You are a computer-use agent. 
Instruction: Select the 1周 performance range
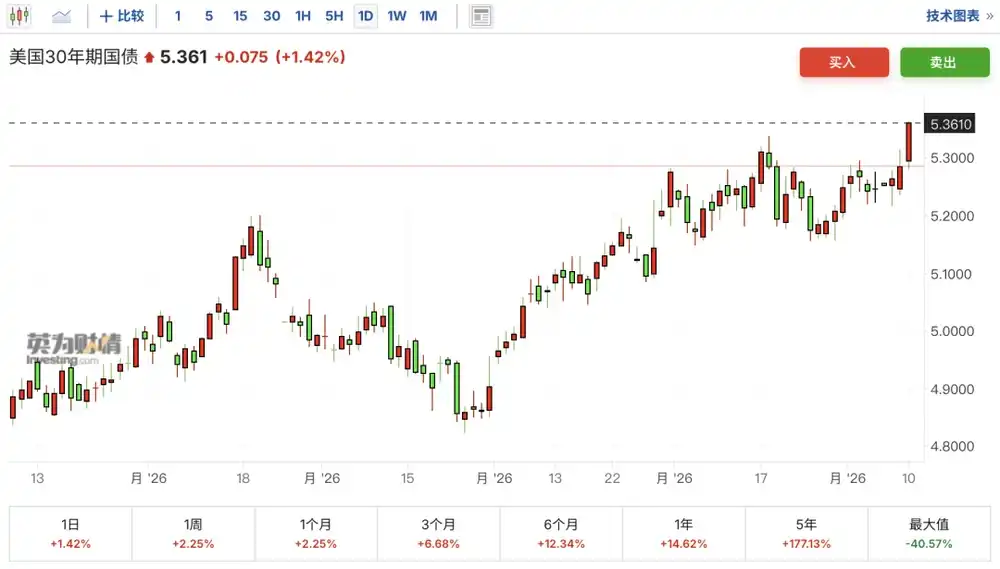click(x=193, y=534)
